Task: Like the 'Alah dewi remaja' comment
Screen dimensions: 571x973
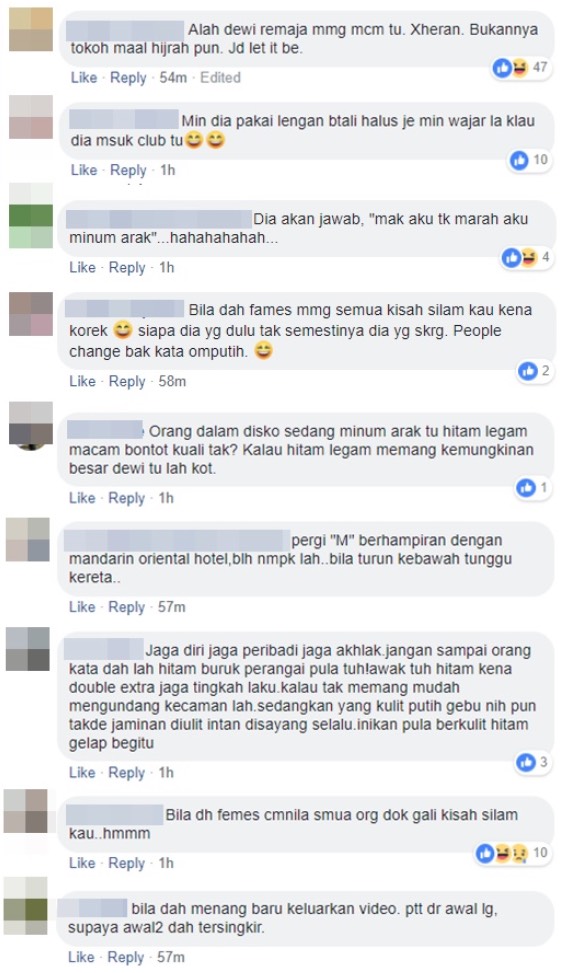Action: coord(84,78)
